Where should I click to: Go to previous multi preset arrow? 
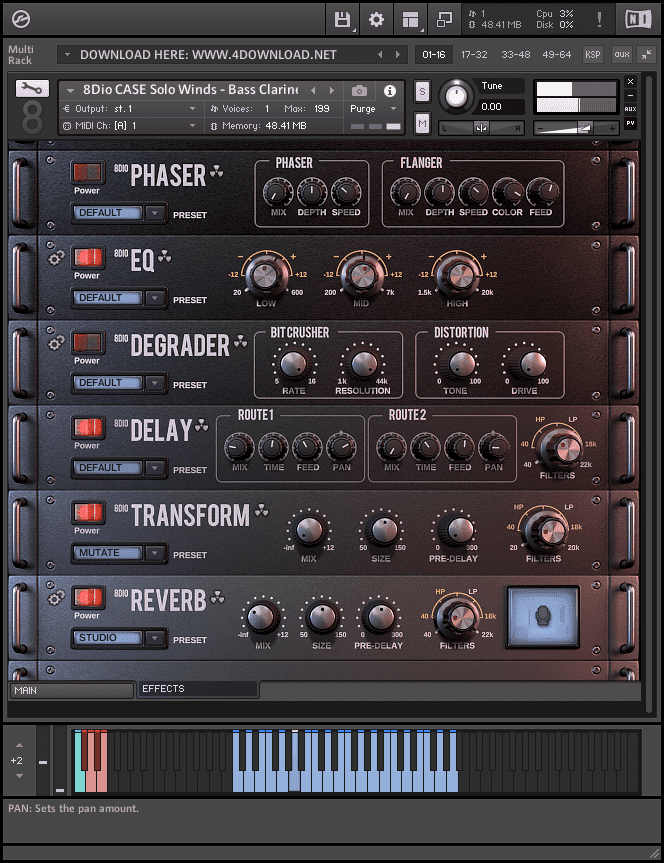[x=380, y=54]
